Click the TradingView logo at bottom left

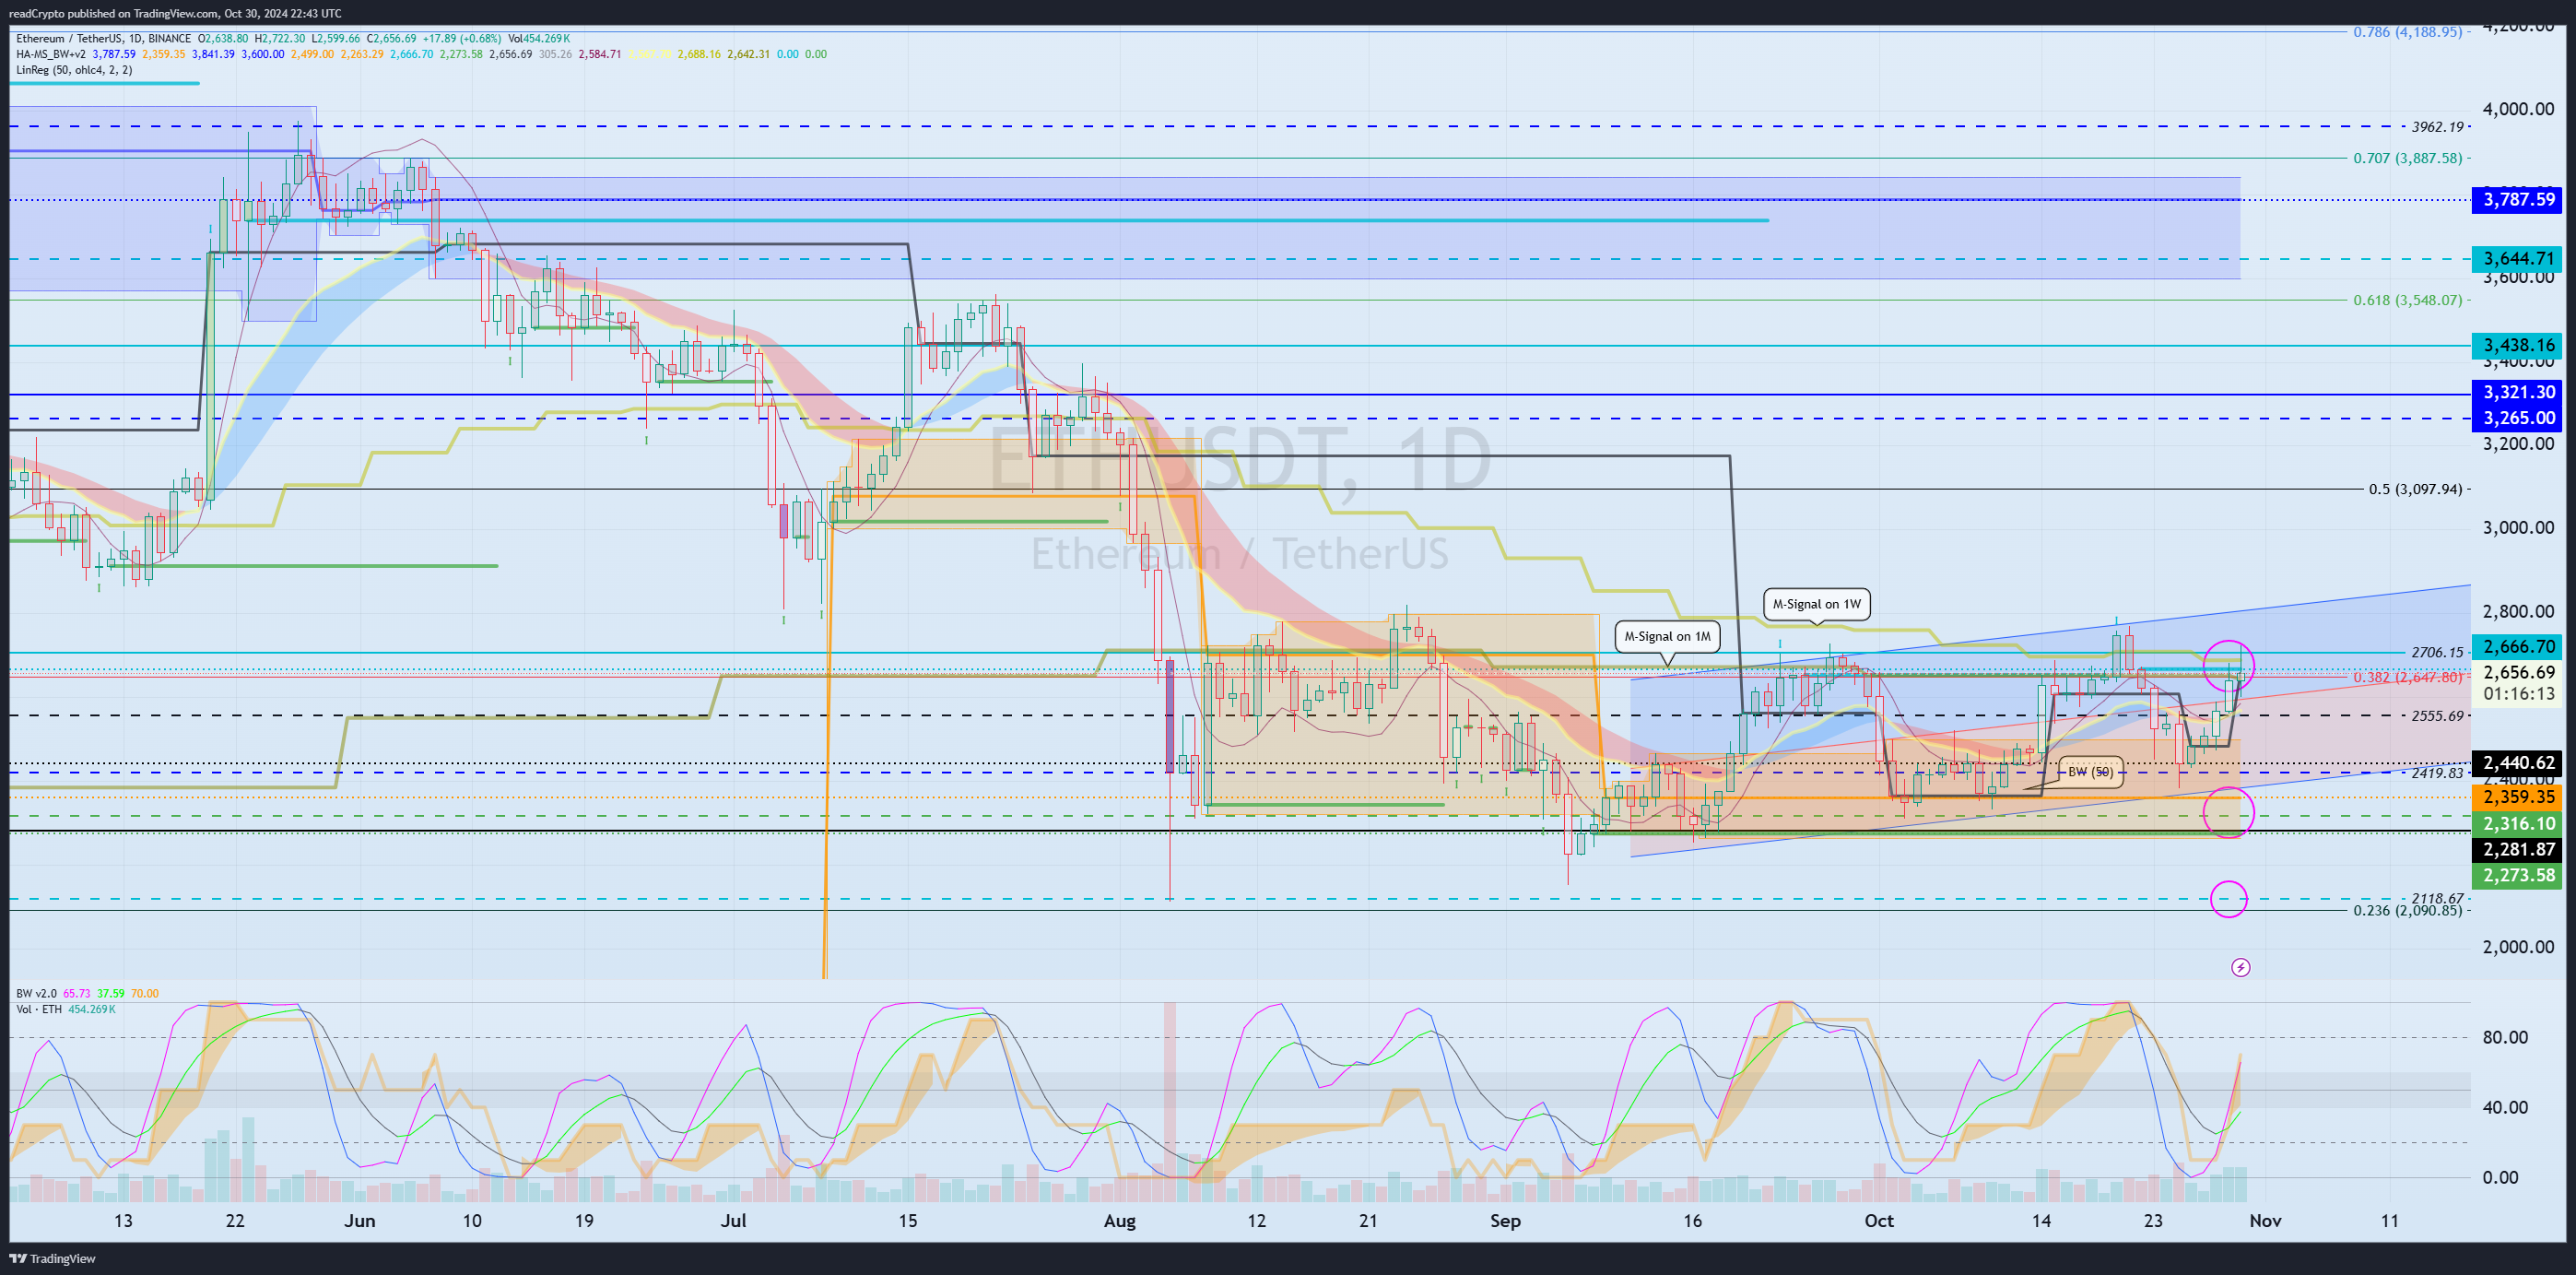pyautogui.click(x=53, y=1258)
